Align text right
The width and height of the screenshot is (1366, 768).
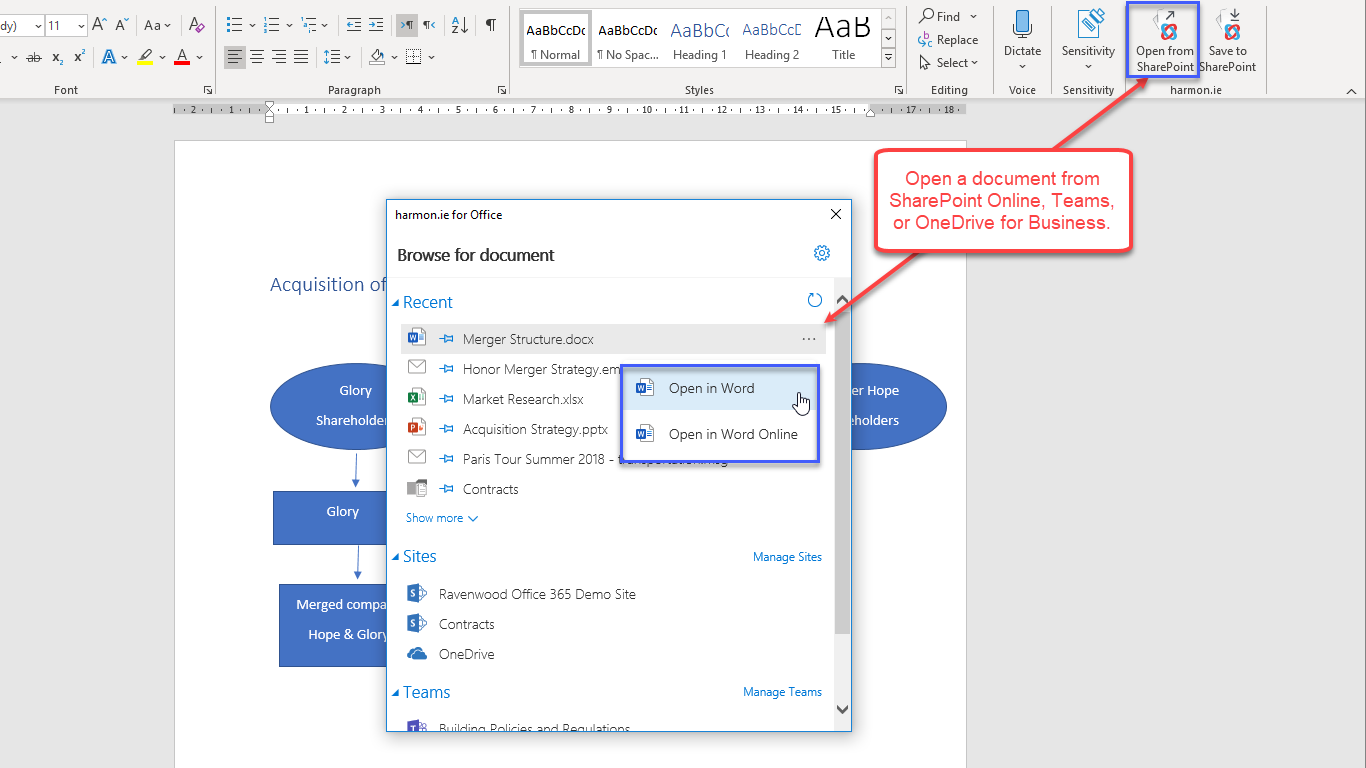tap(278, 58)
